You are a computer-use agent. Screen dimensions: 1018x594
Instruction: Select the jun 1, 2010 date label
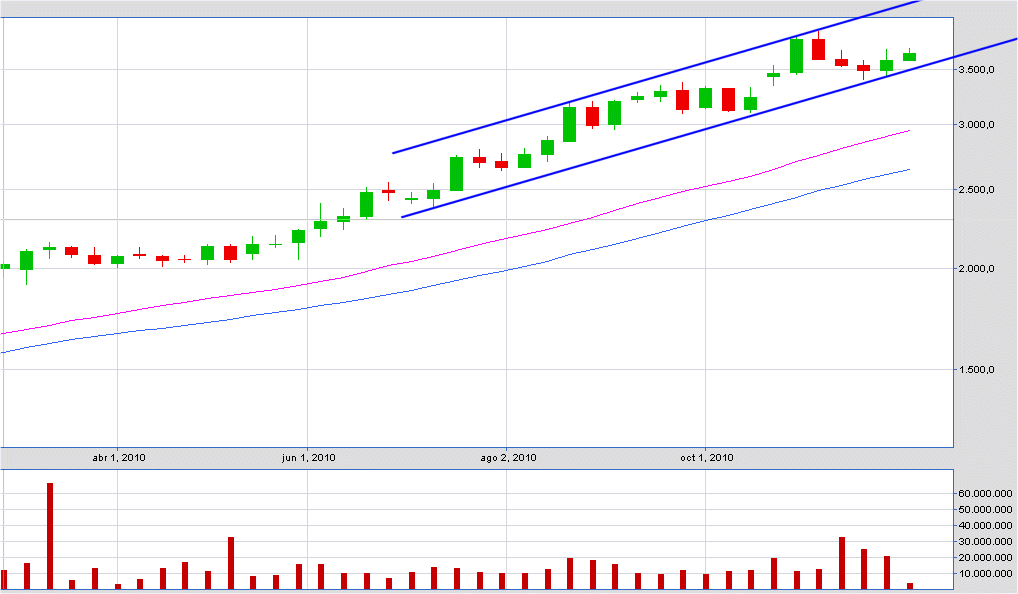click(x=308, y=458)
